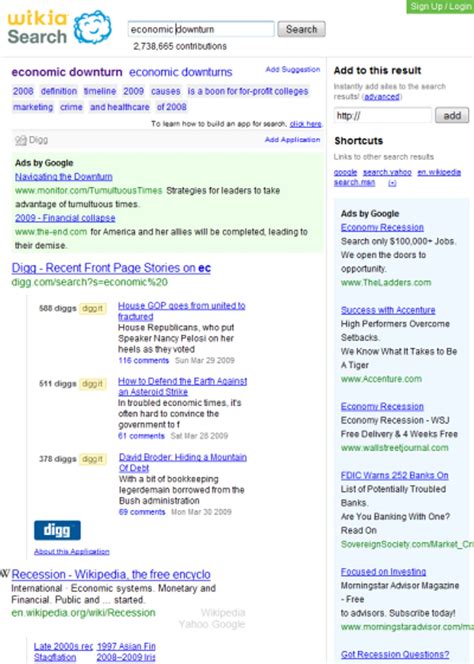Screen dimensions: 474x664
Task: Select the 'definition' related tag
Action: 59,91
